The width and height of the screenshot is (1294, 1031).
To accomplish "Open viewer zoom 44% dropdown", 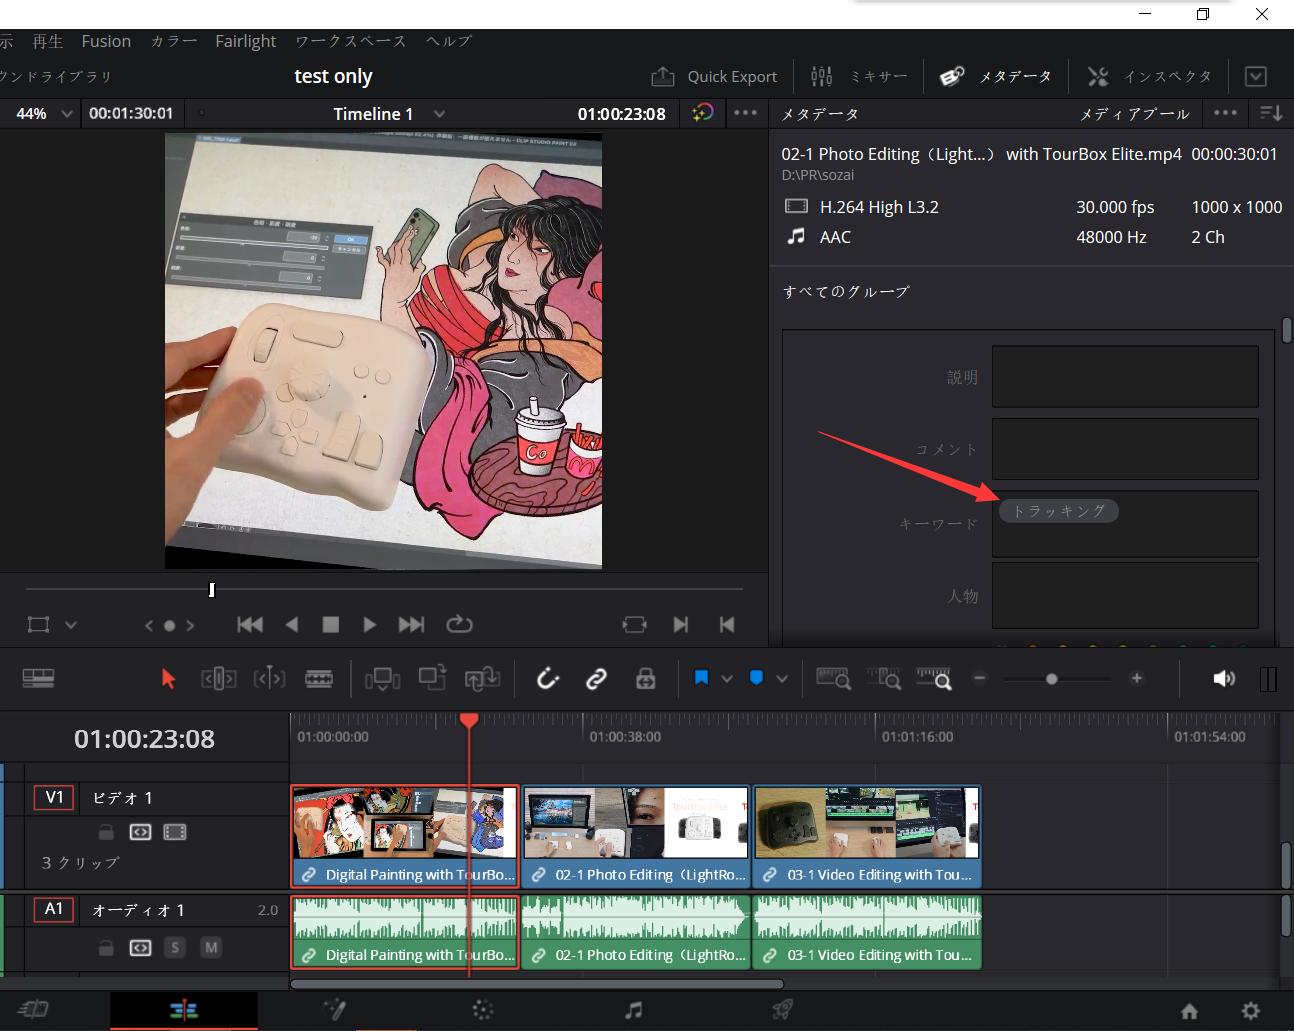I will [x=66, y=114].
